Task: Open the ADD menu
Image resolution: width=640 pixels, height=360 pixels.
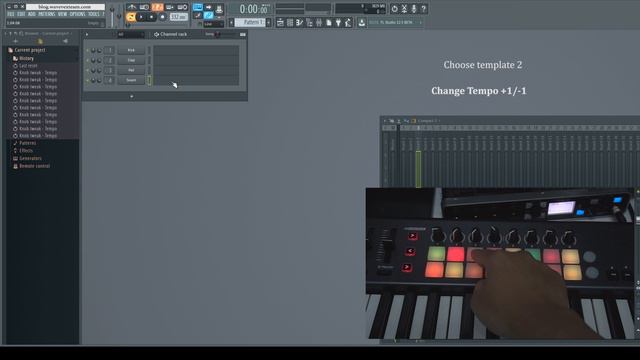Action: click(32, 14)
